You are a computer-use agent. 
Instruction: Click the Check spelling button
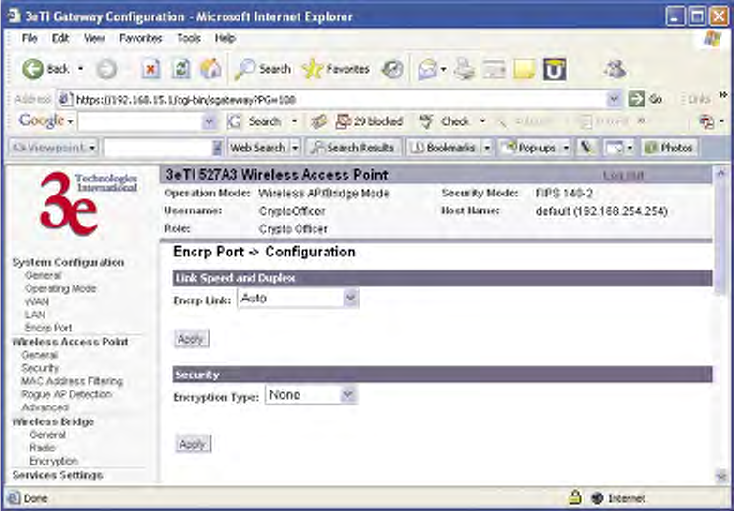coord(445,122)
